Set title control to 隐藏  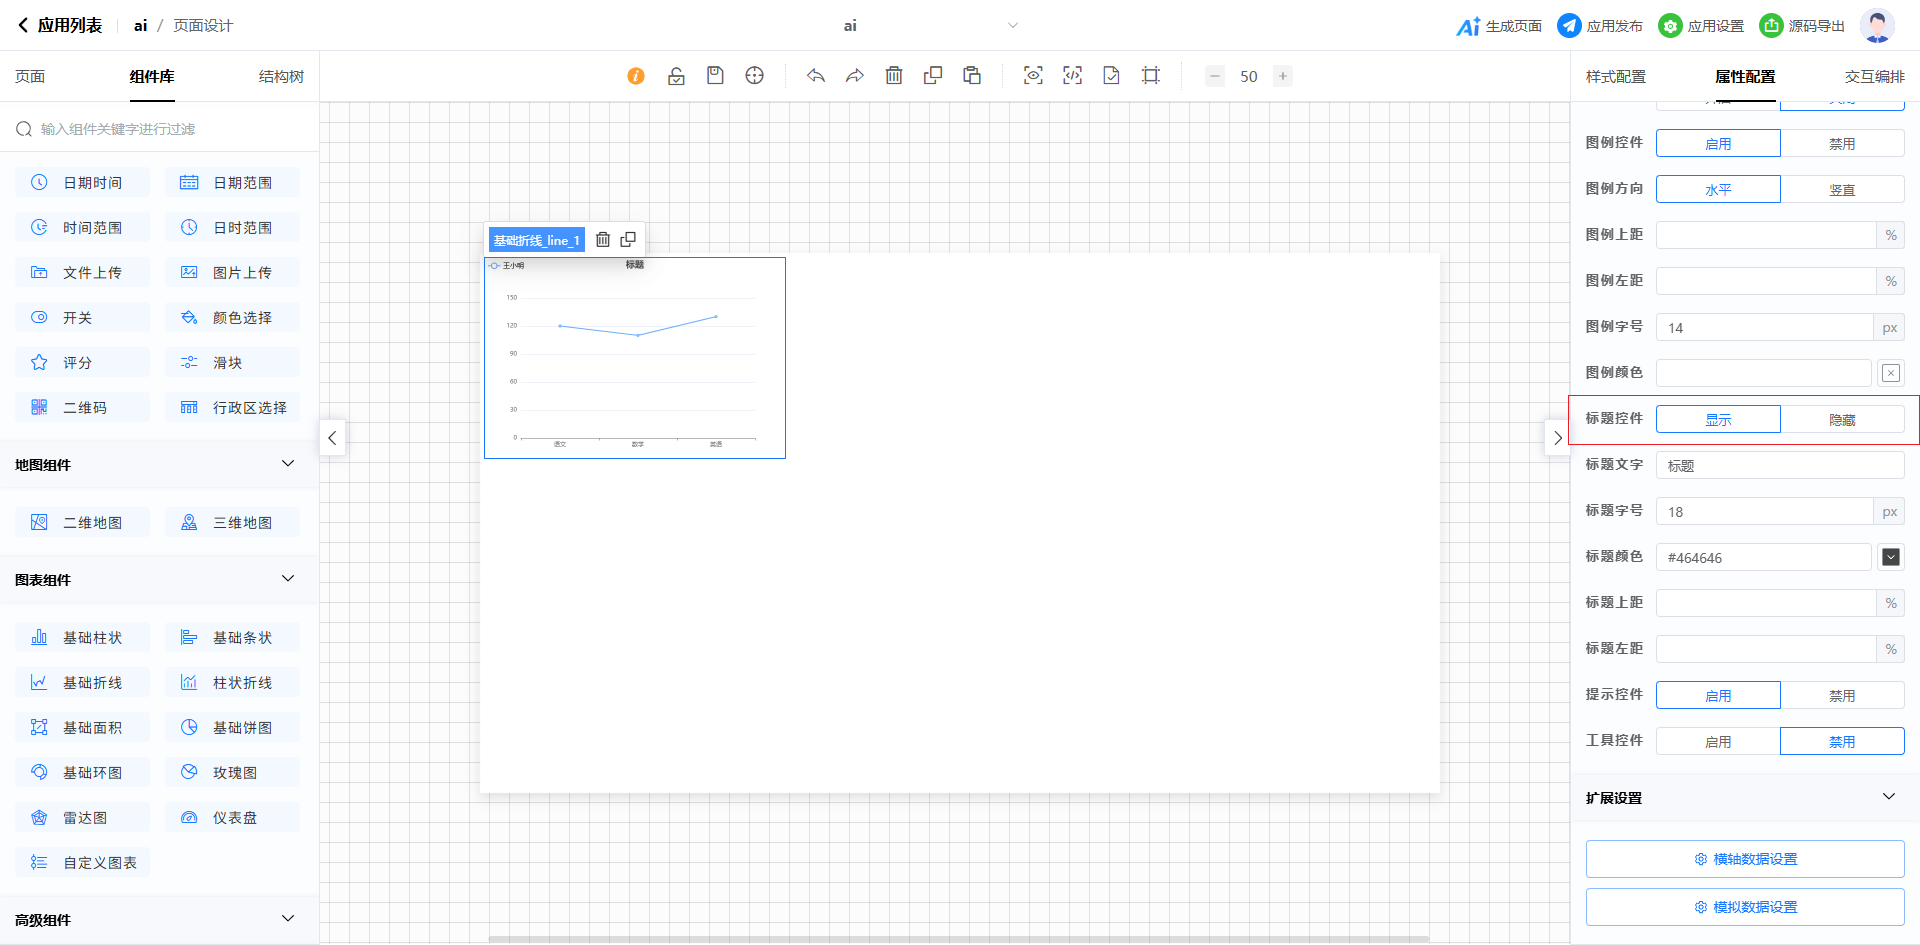pos(1842,420)
